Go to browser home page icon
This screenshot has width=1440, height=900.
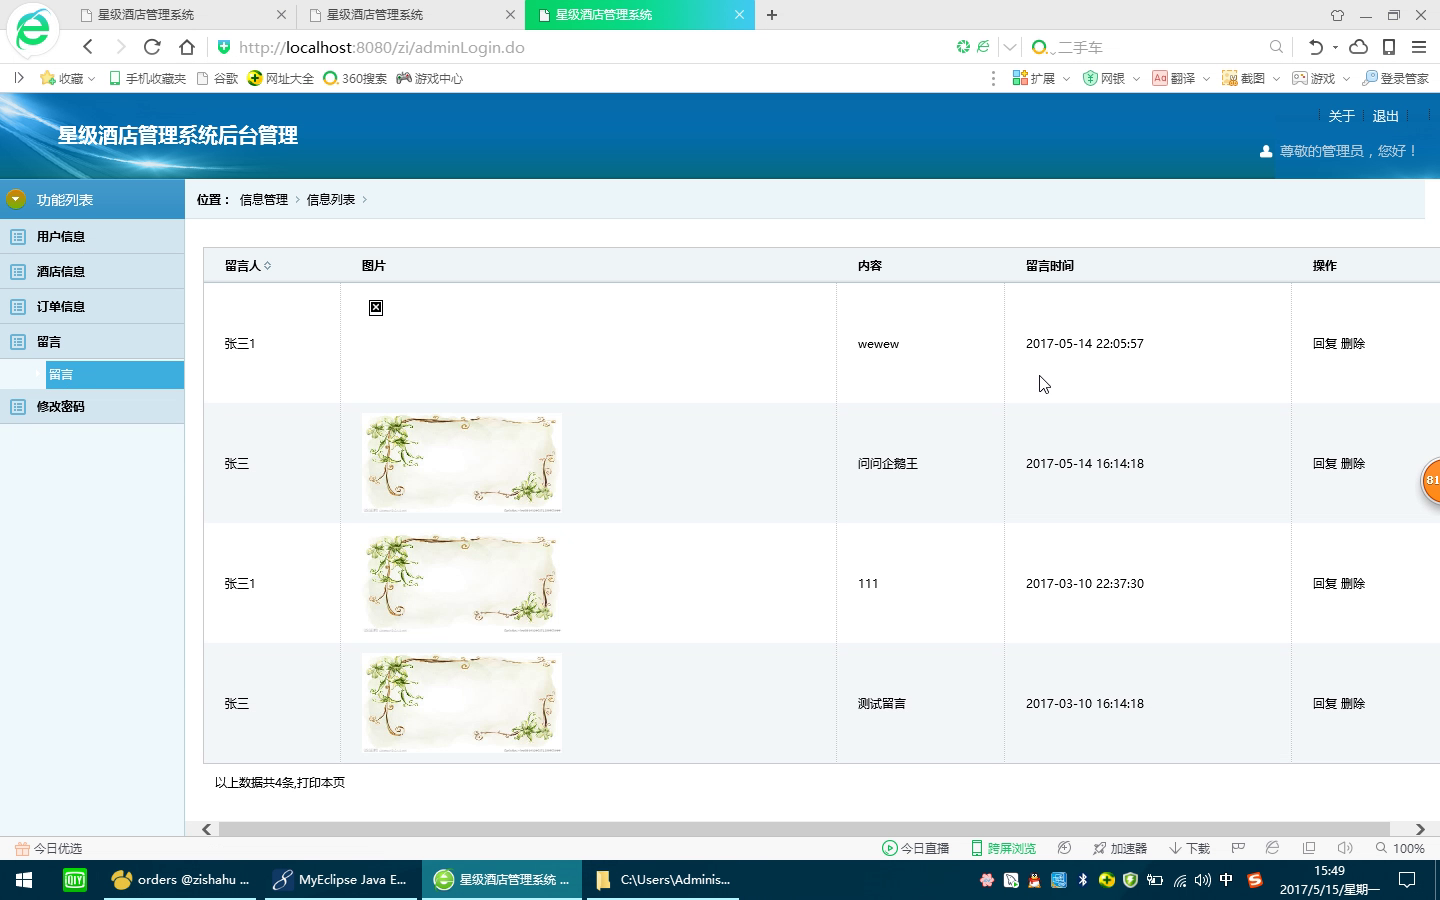coord(186,47)
